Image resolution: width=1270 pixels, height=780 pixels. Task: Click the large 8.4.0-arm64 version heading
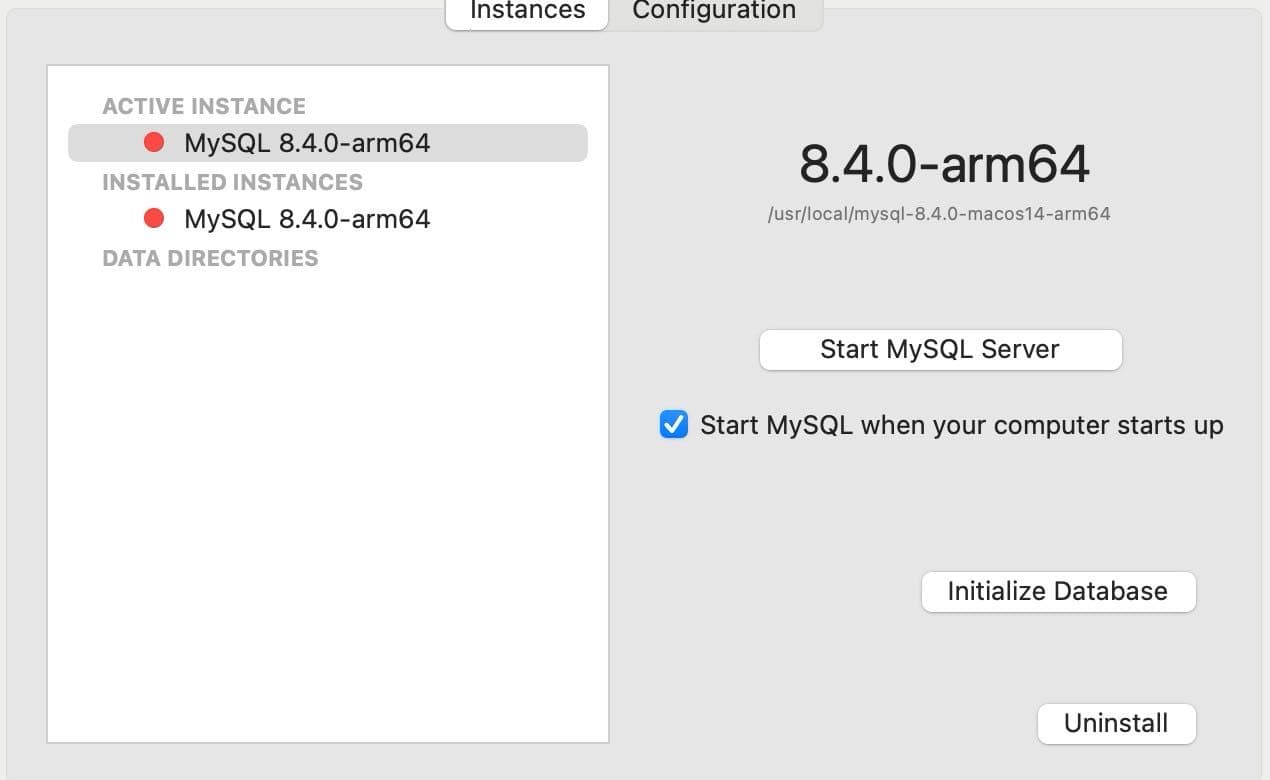(x=943, y=164)
